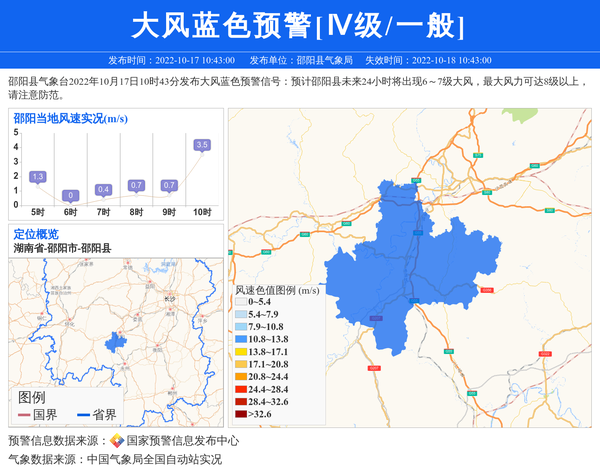Image resolution: width=600 pixels, height=471 pixels.
Task: Click the small blue region on overview map
Action: pyautogui.click(x=113, y=340)
